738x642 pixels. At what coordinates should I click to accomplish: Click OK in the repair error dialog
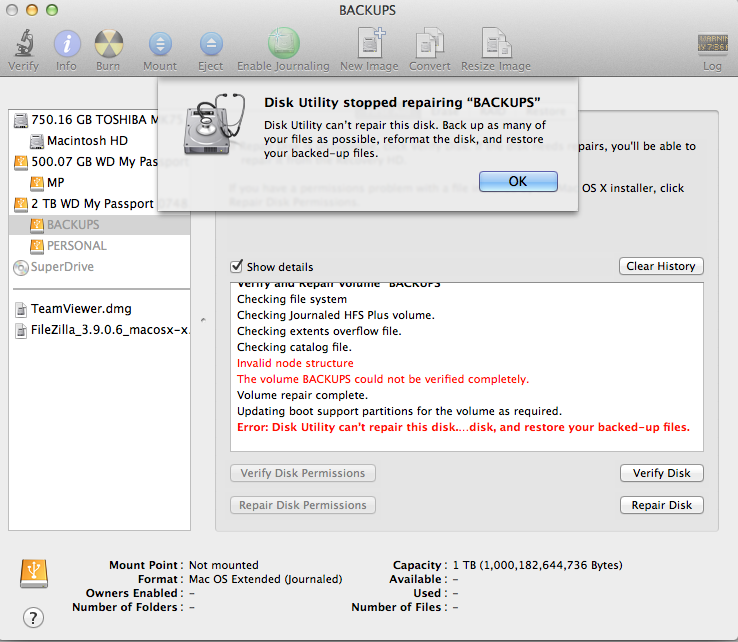coord(518,182)
